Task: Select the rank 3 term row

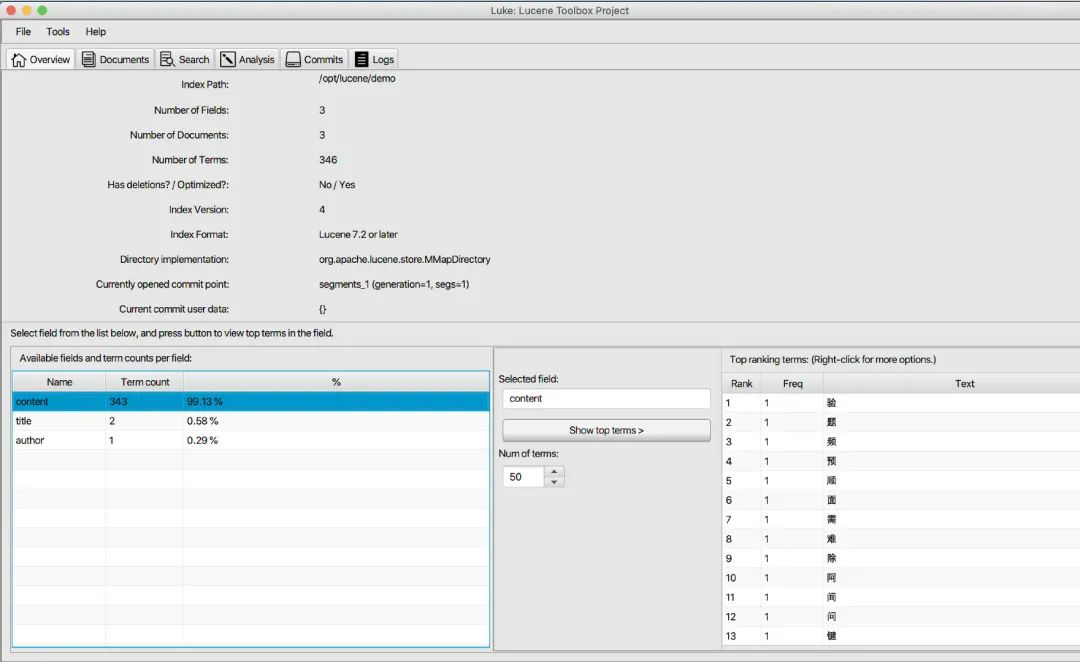Action: (x=901, y=442)
